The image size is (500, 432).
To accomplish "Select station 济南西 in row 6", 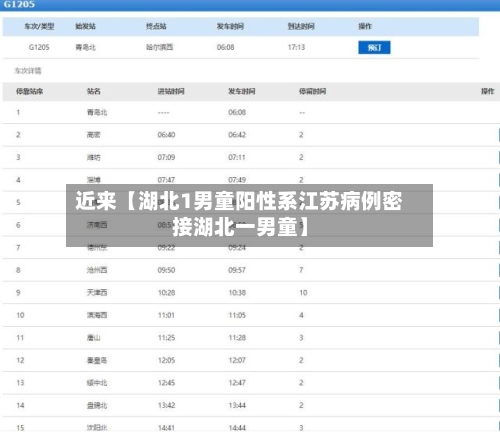I will pos(97,225).
